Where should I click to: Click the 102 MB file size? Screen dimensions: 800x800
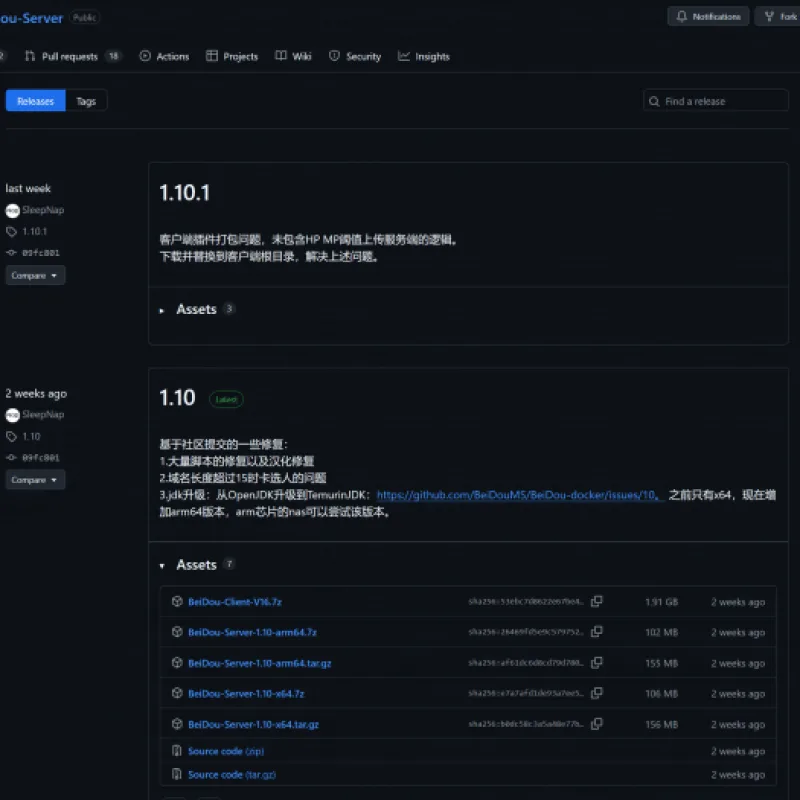tap(662, 633)
